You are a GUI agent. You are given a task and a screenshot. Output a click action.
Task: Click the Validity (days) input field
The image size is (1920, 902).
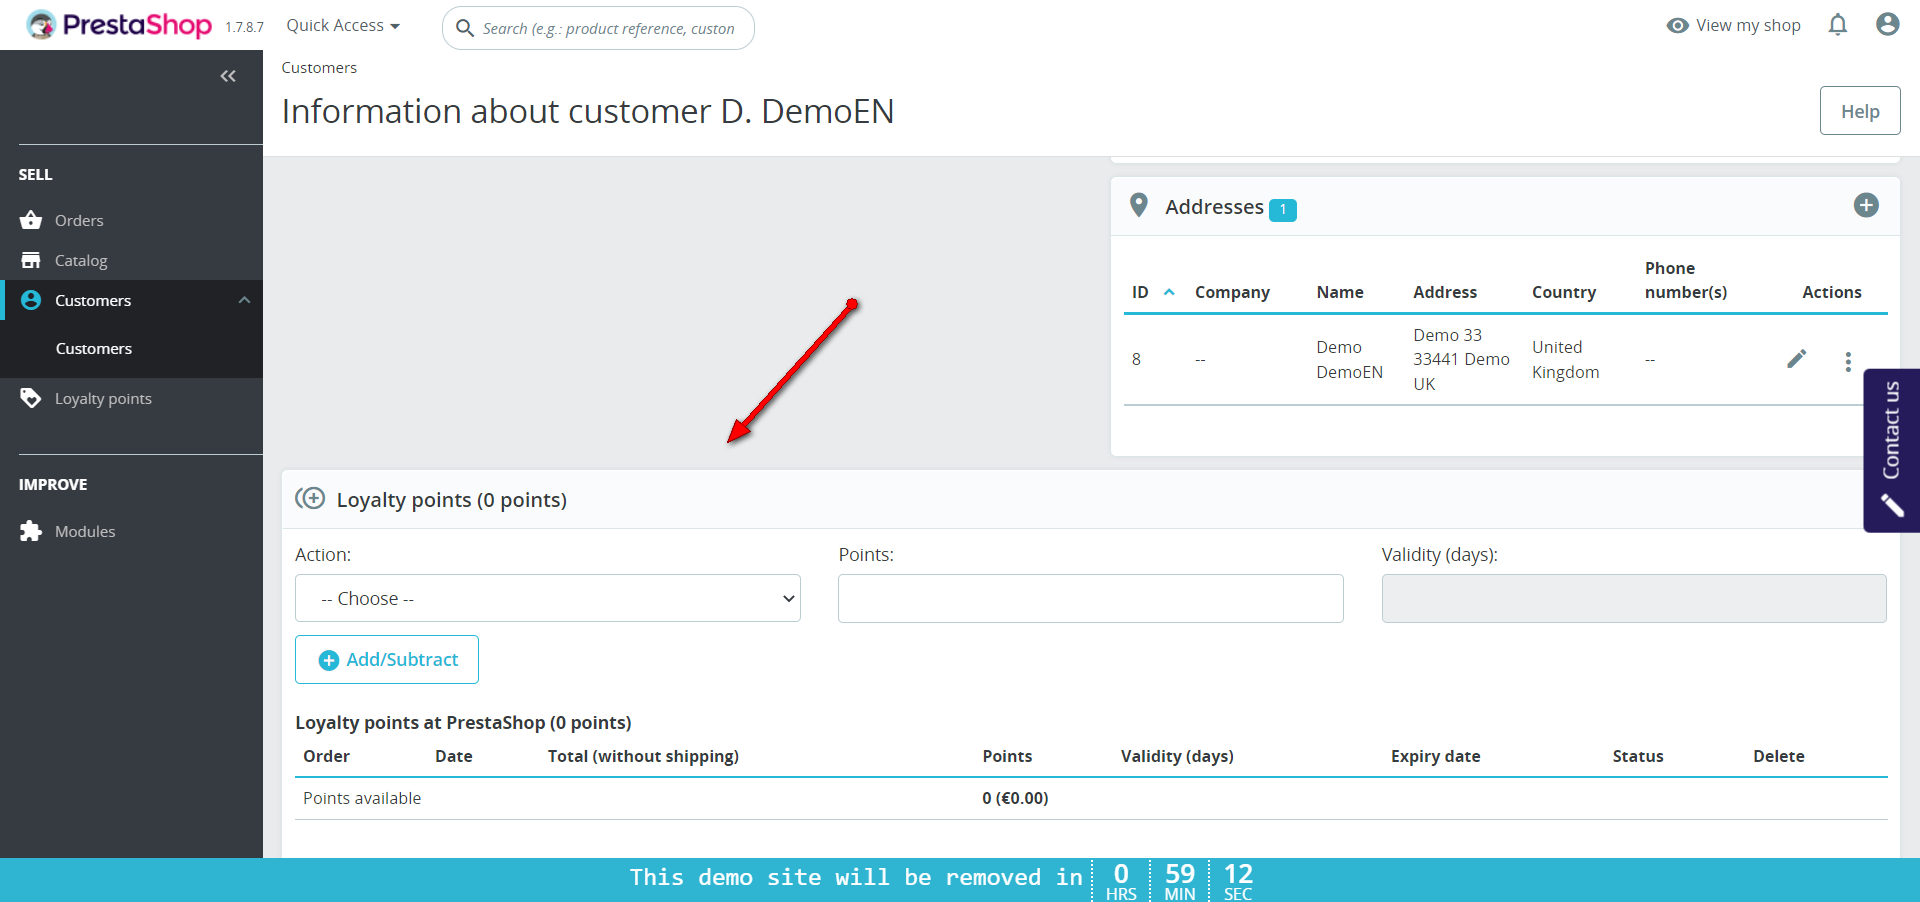click(x=1634, y=598)
